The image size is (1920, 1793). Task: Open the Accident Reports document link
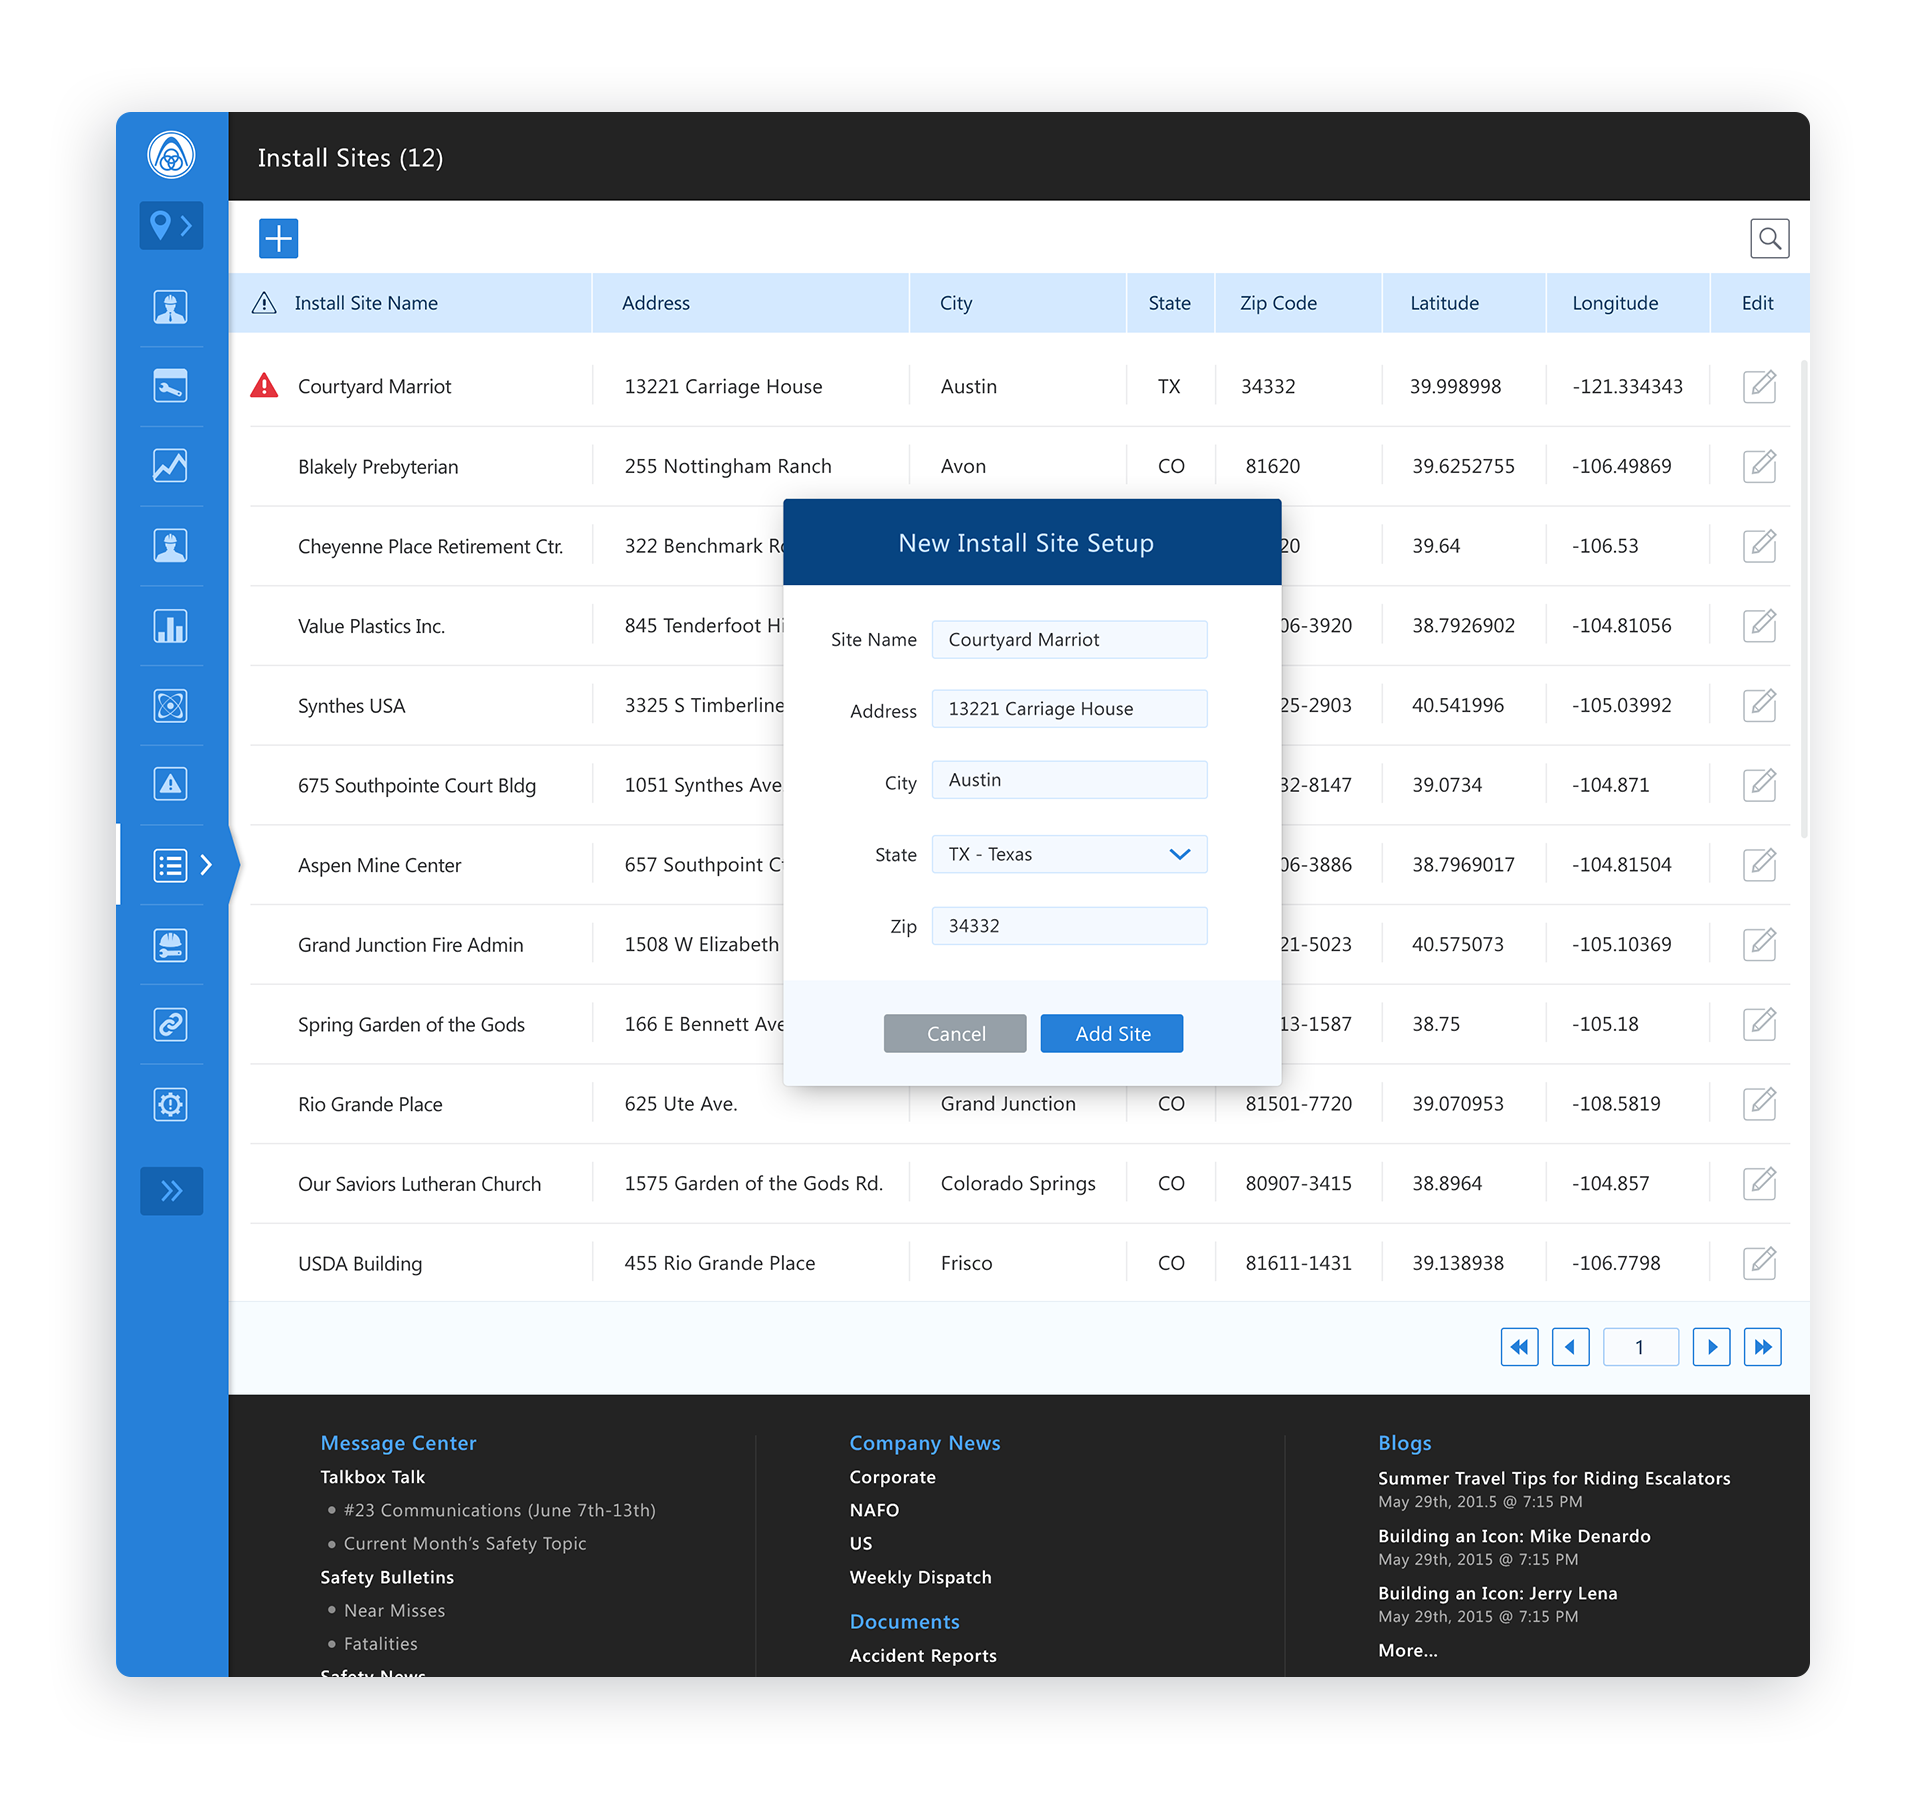coord(923,1656)
